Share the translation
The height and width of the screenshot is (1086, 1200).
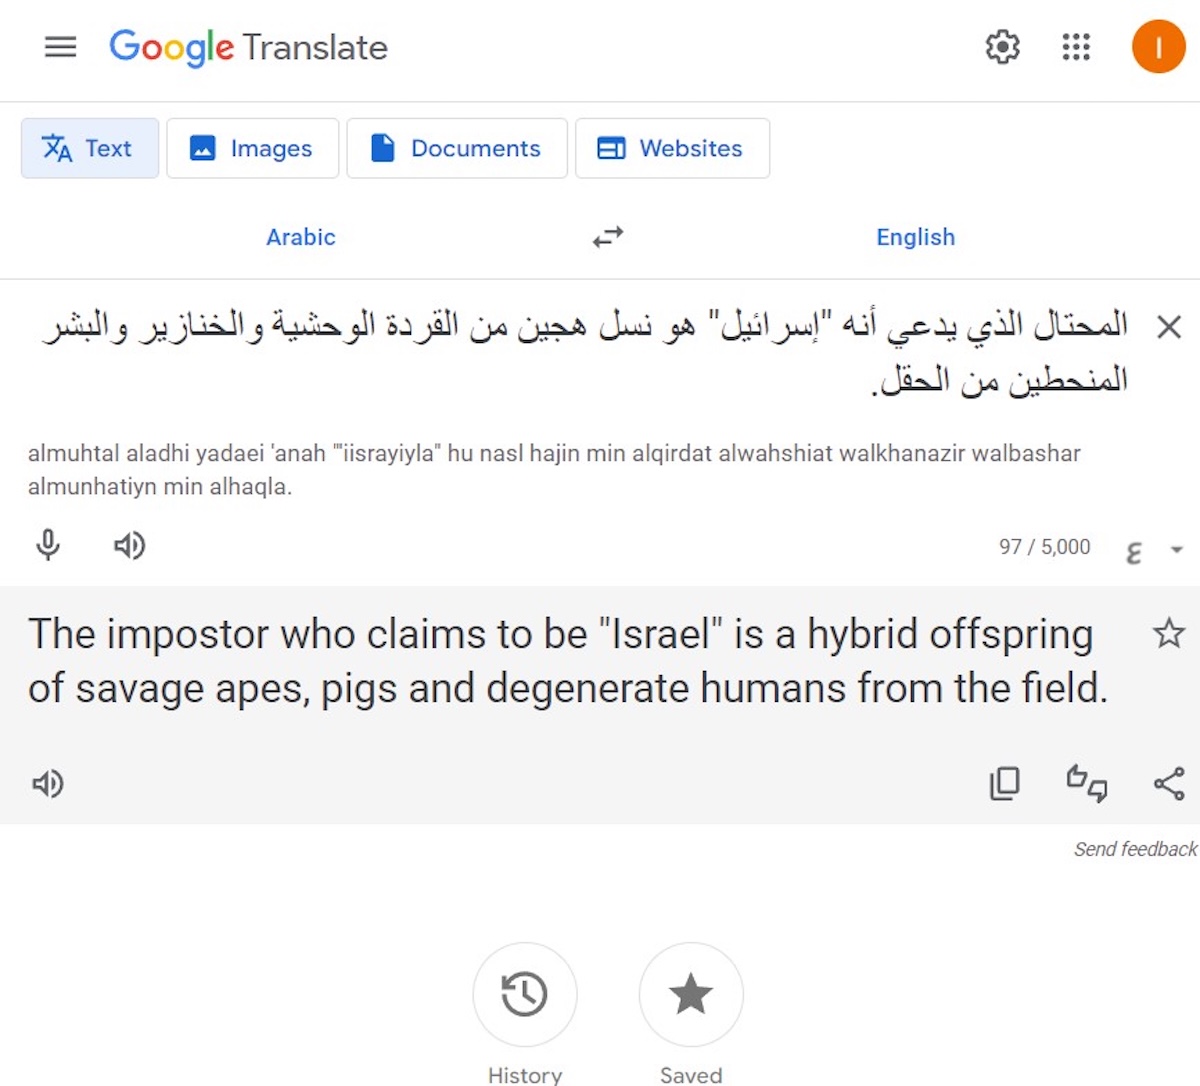pyautogui.click(x=1168, y=783)
